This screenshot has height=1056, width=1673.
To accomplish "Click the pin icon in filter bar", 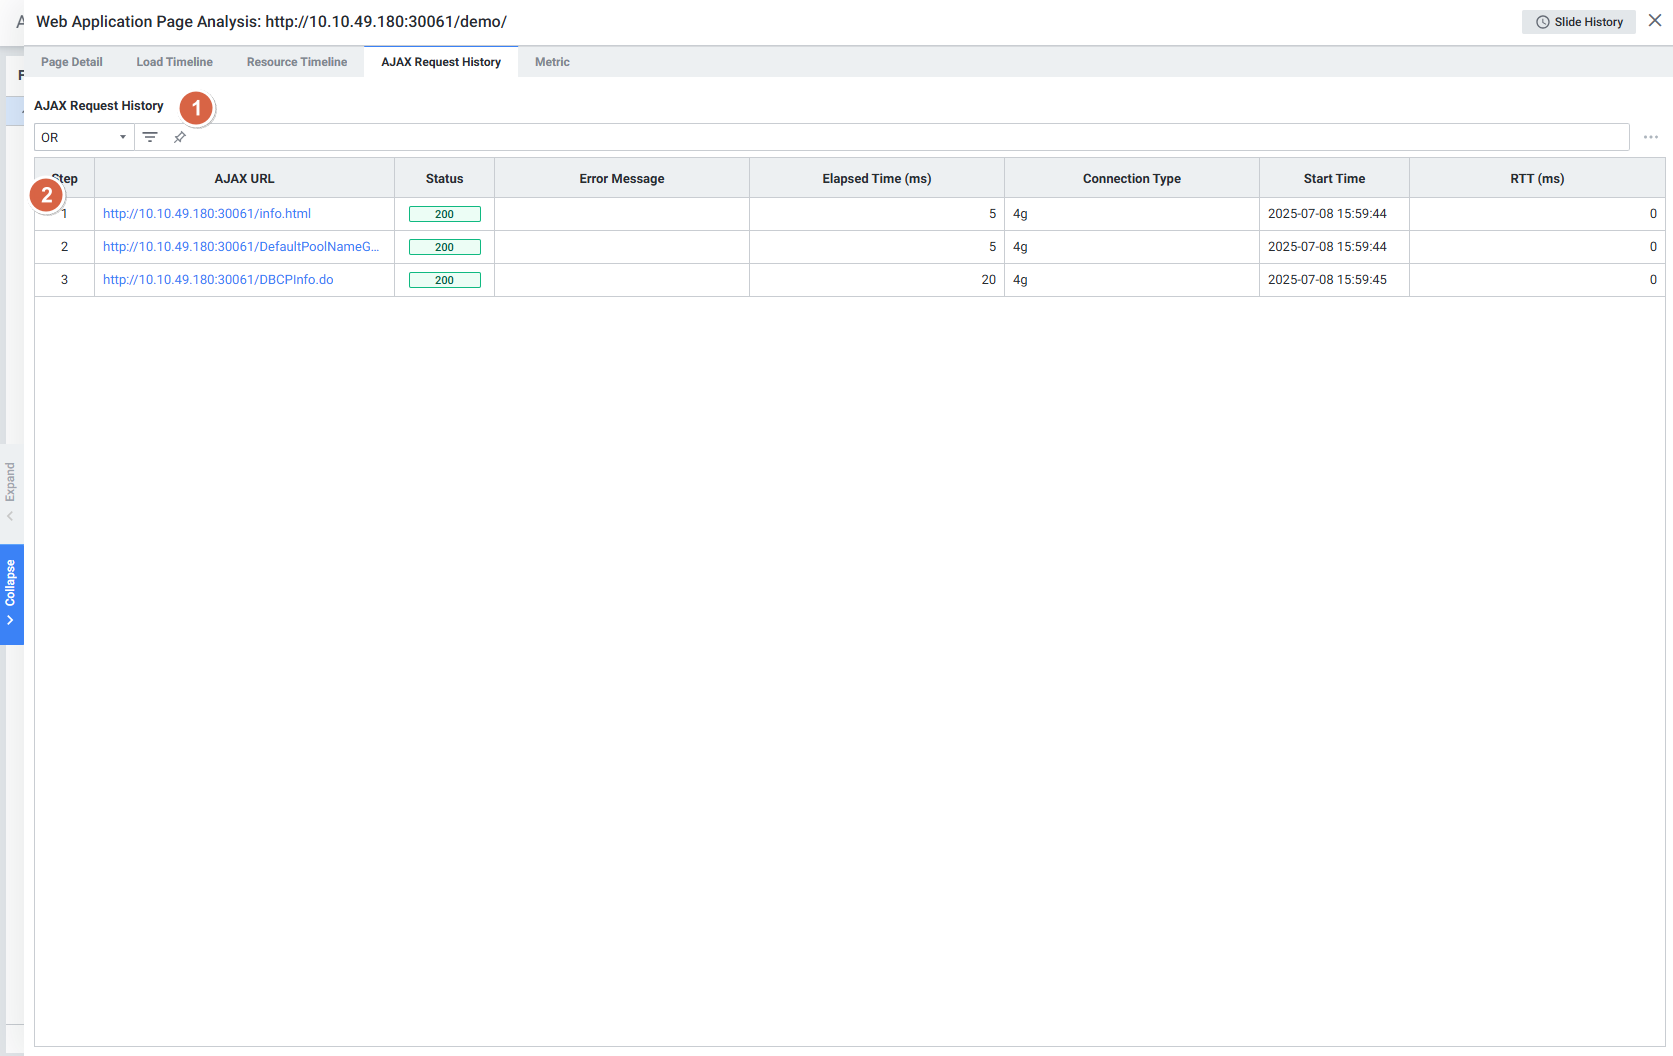I will (180, 137).
